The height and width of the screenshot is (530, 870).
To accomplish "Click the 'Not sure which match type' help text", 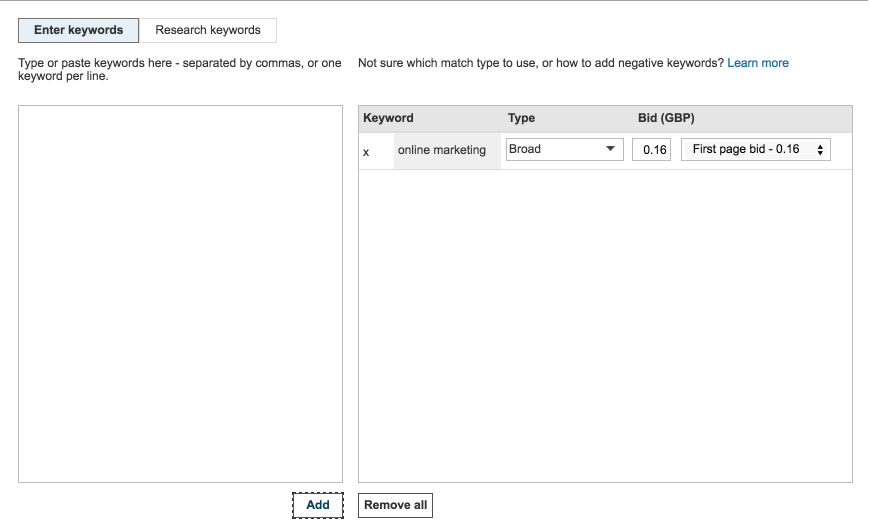I will [540, 63].
